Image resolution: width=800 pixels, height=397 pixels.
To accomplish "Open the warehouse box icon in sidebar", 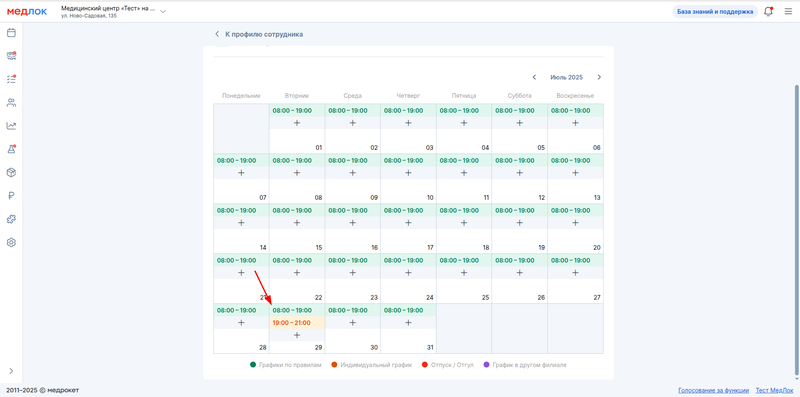I will pos(11,172).
